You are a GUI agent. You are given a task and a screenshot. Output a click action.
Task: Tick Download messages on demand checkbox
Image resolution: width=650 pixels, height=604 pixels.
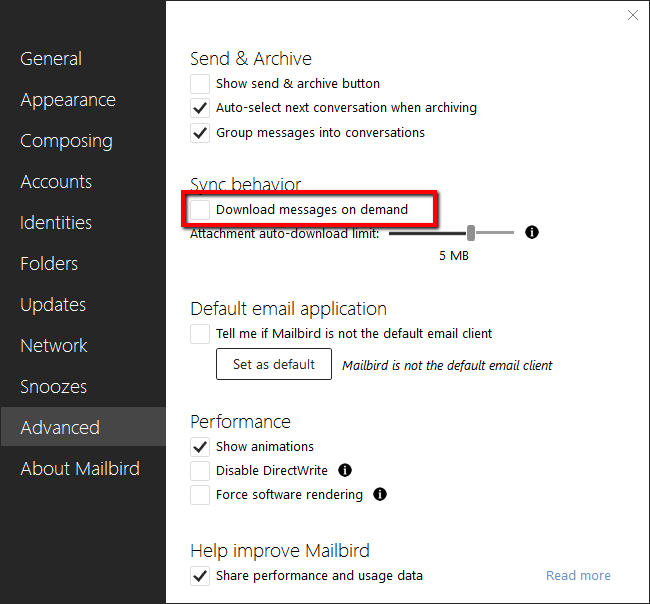point(200,210)
